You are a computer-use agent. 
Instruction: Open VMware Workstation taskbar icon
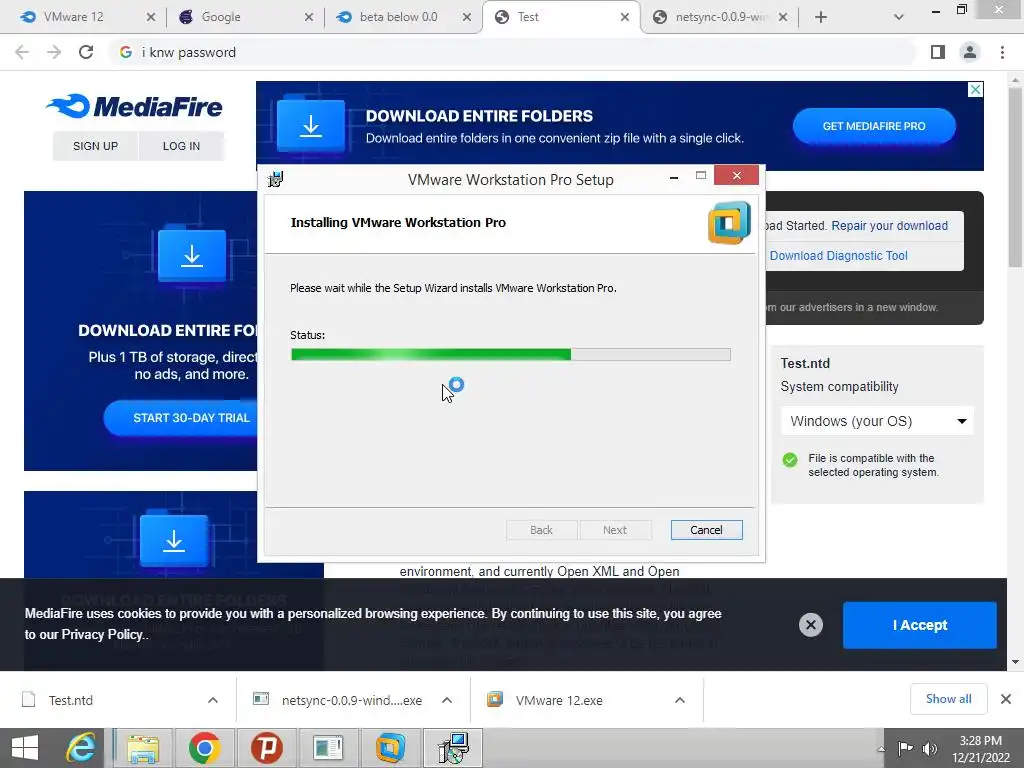390,748
